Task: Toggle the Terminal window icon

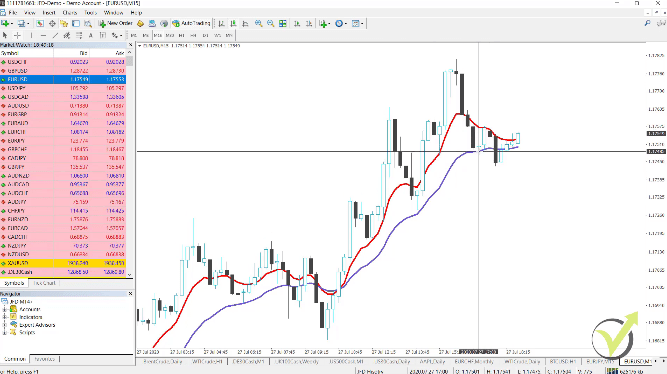Action: 76,23
